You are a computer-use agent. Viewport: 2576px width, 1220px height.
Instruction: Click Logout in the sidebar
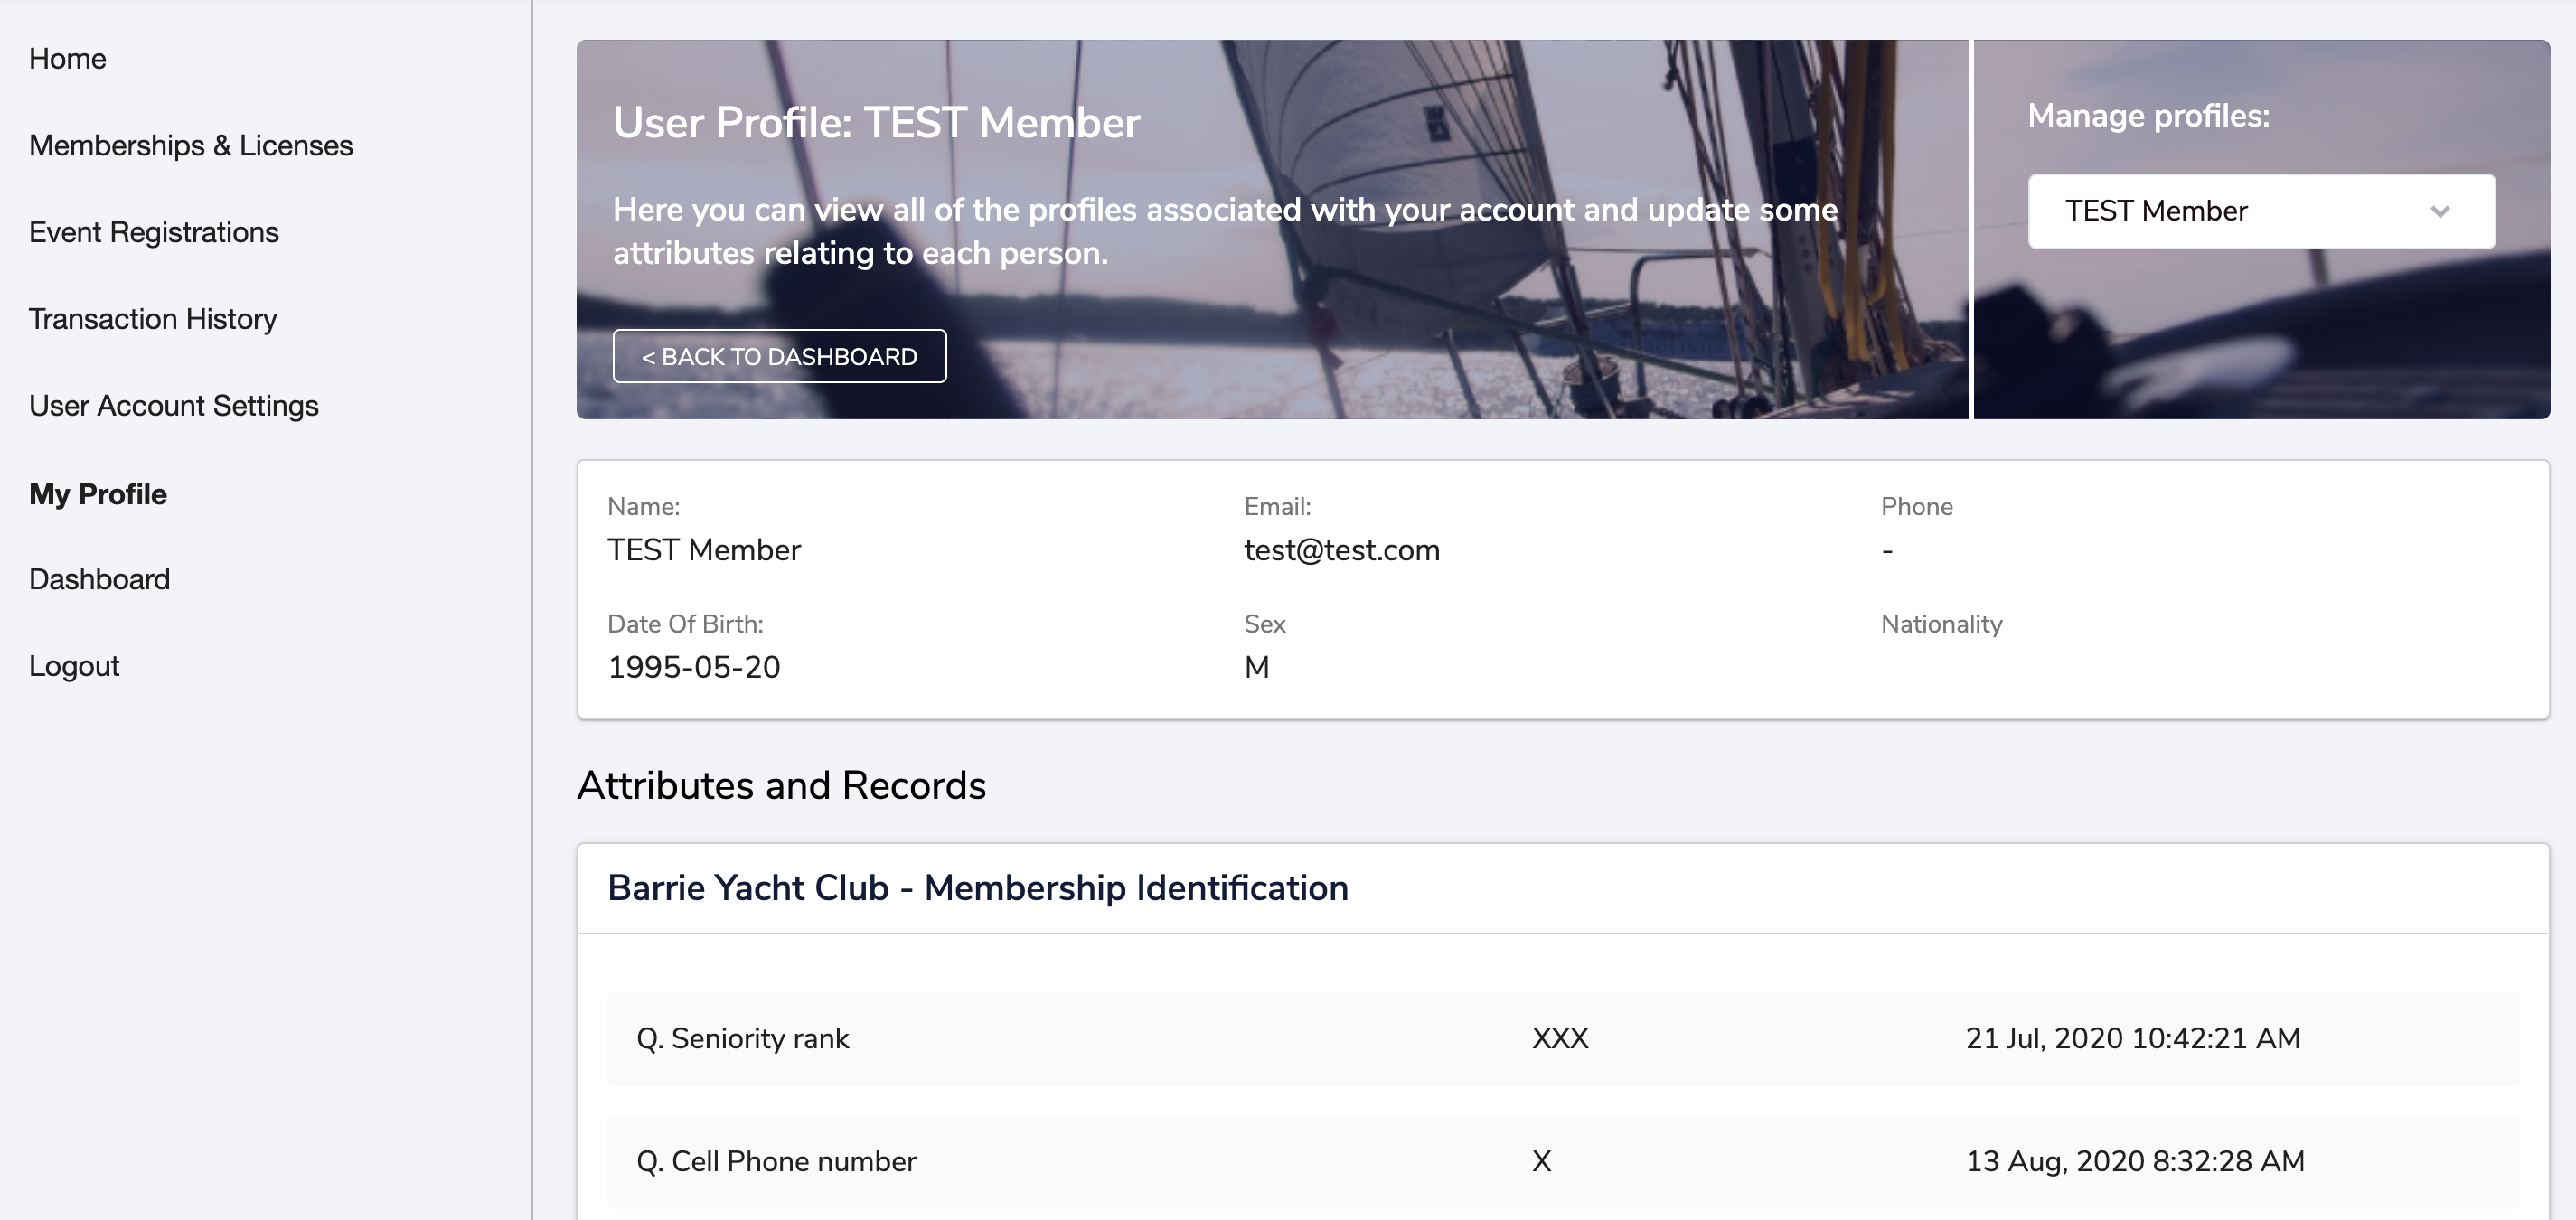[74, 666]
